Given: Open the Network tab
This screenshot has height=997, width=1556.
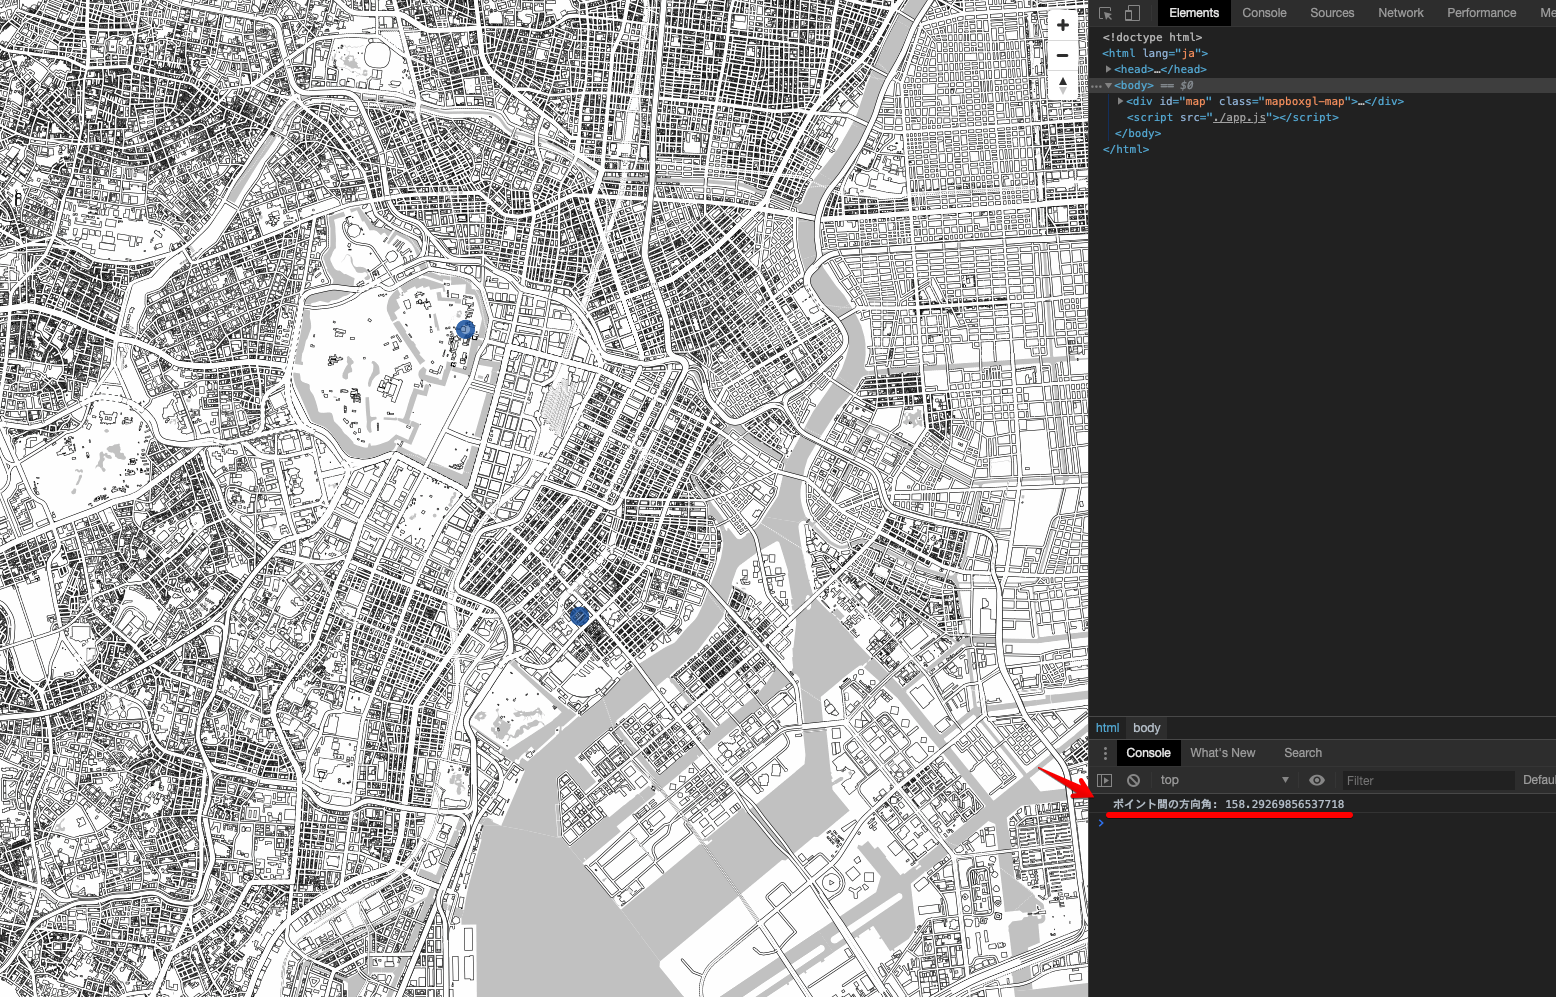Looking at the screenshot, I should pyautogui.click(x=1400, y=13).
